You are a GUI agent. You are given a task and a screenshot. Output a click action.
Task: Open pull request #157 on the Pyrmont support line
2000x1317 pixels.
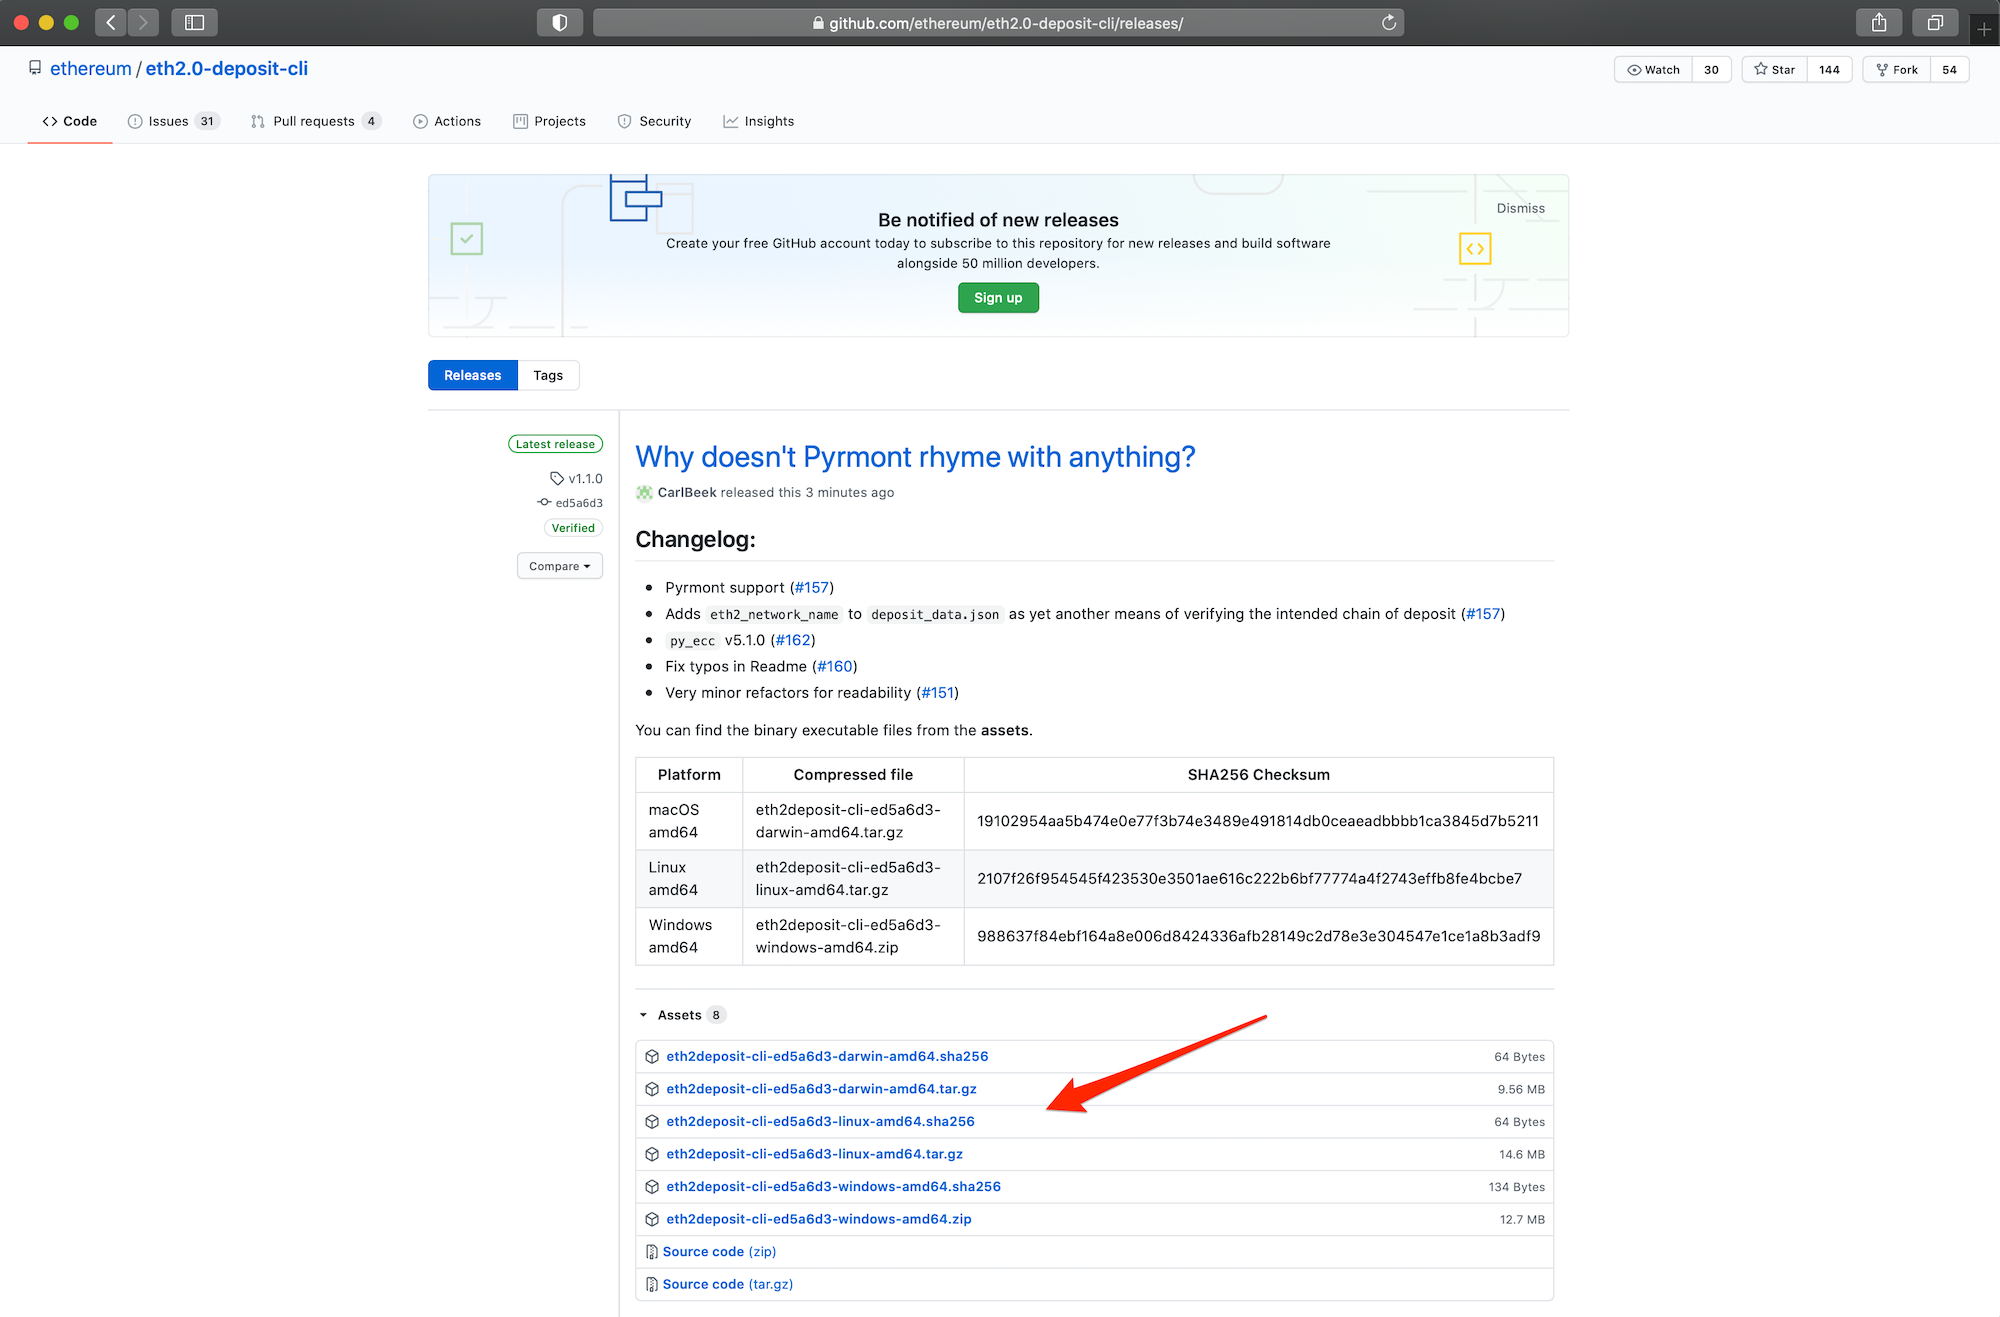811,587
